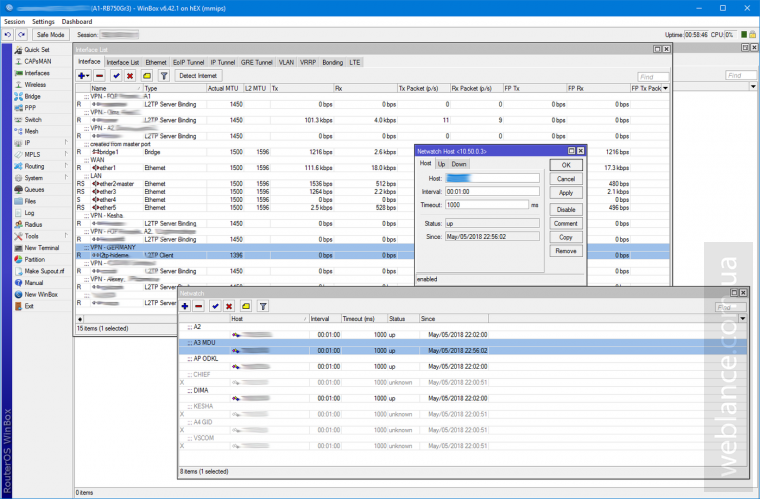
Task: Click comment icon in Netwatch toolbar
Action: pos(246,306)
